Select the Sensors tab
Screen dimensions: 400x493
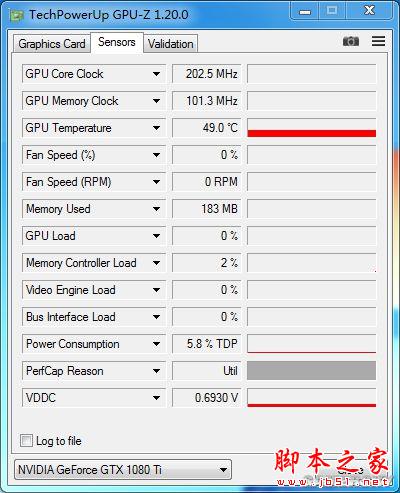click(x=117, y=42)
